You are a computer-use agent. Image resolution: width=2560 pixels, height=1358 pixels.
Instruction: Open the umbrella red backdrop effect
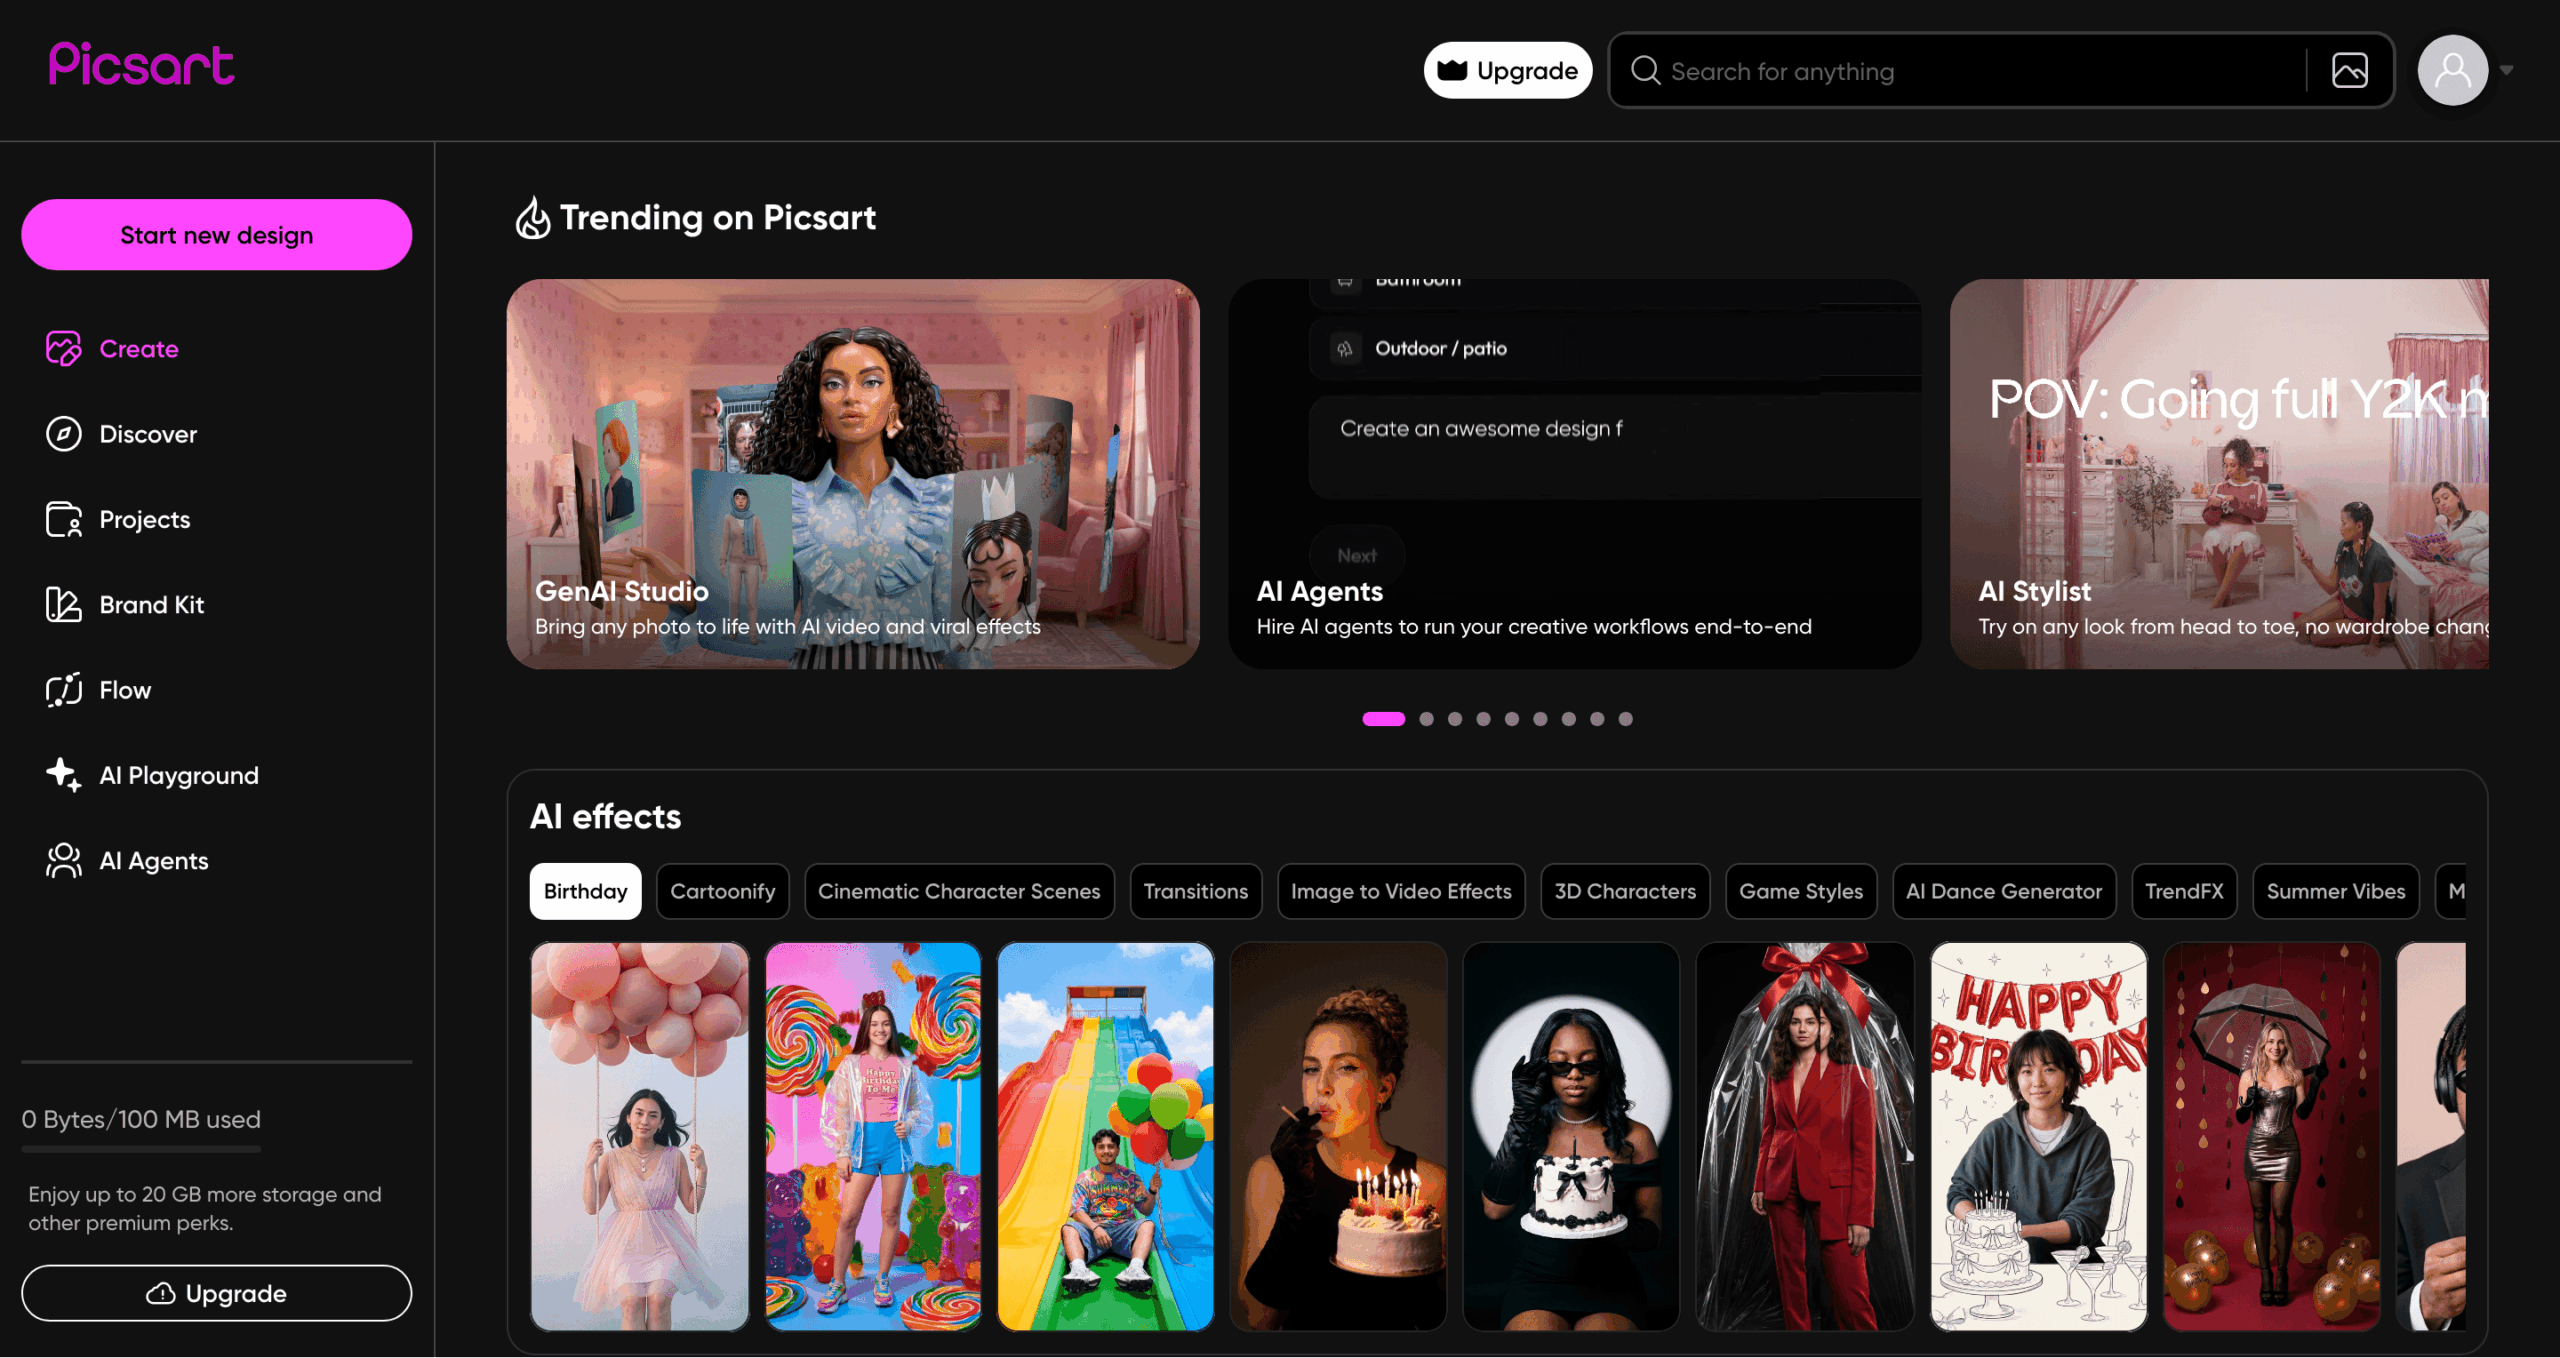[2271, 1136]
